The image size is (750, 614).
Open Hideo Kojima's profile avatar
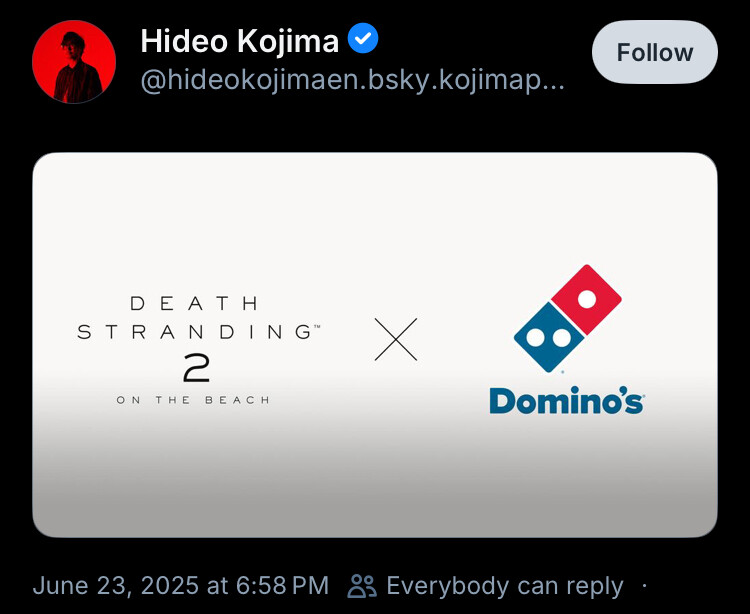pos(74,62)
